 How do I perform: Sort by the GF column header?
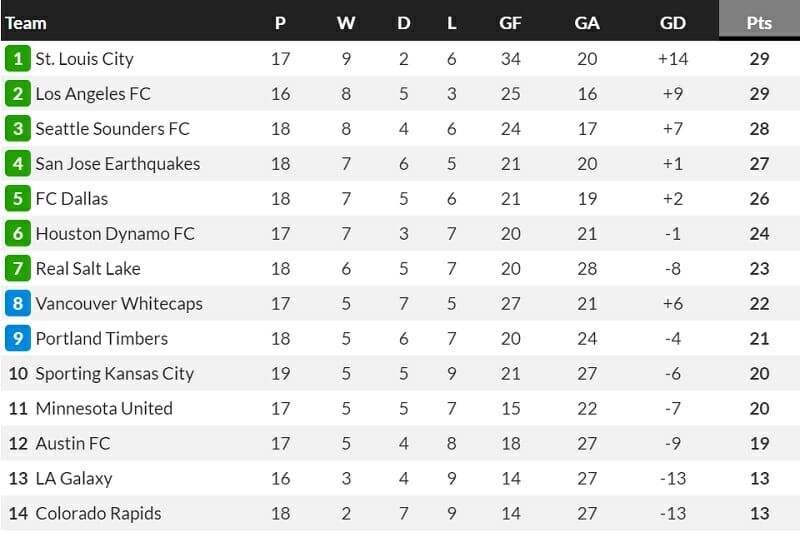click(510, 23)
